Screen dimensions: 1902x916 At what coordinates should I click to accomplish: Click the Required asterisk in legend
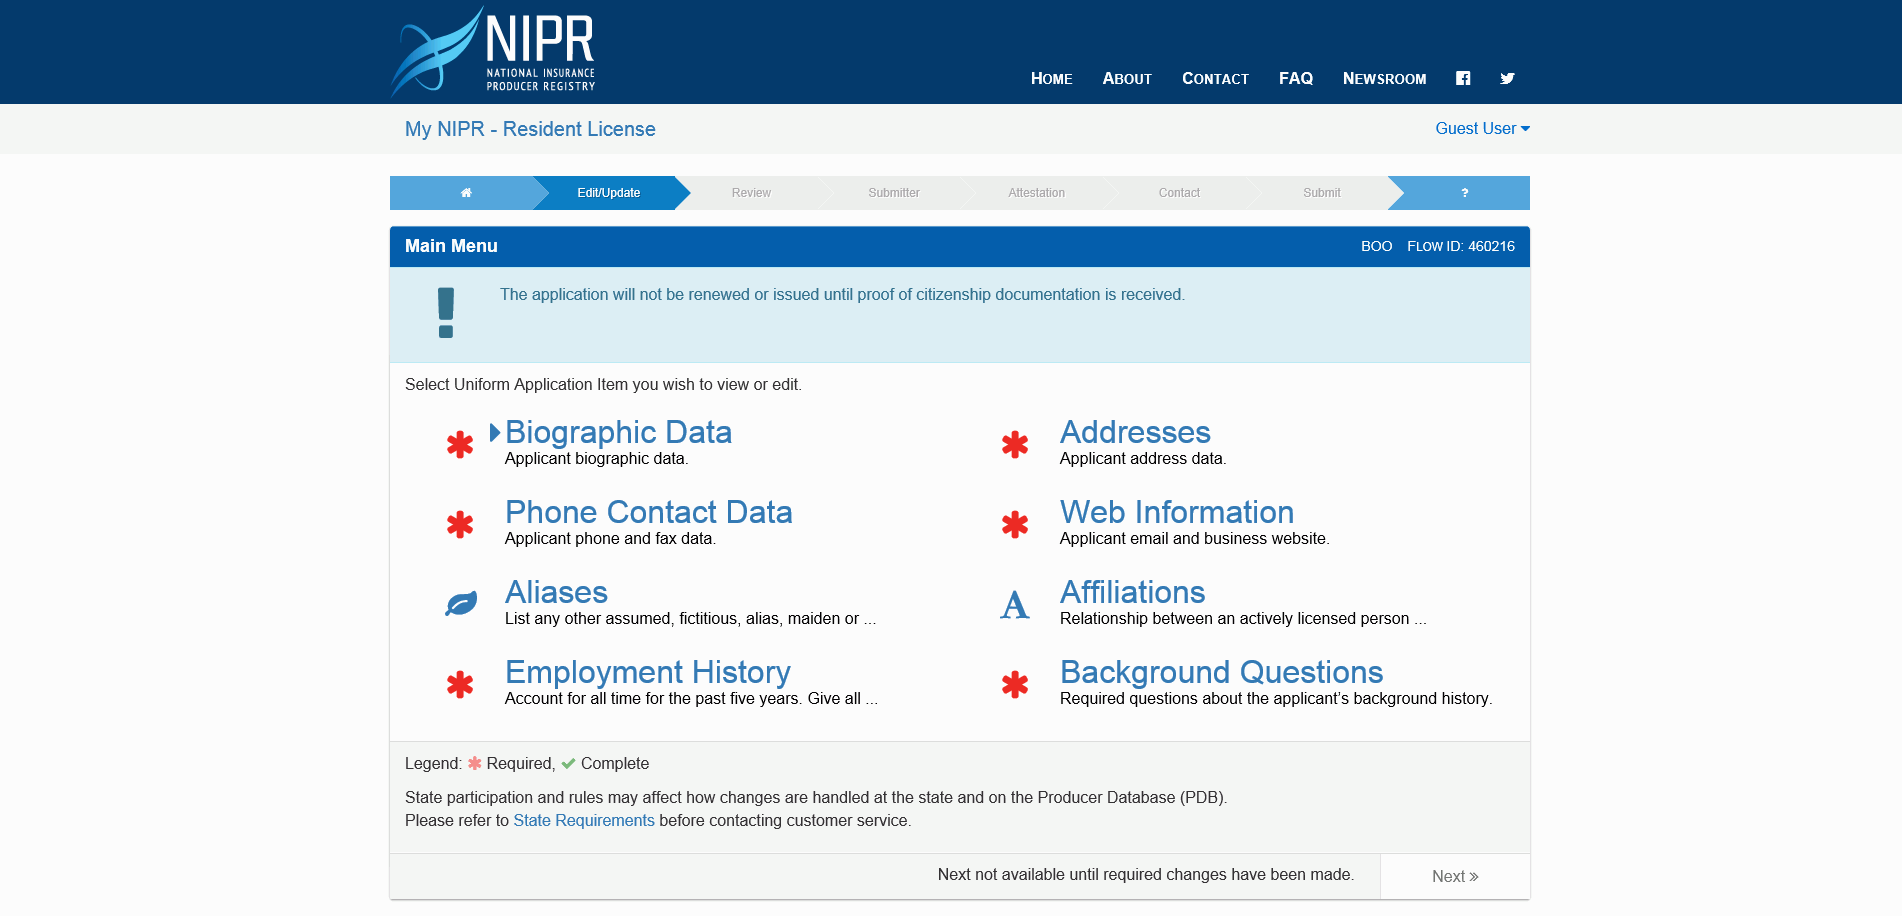point(475,763)
